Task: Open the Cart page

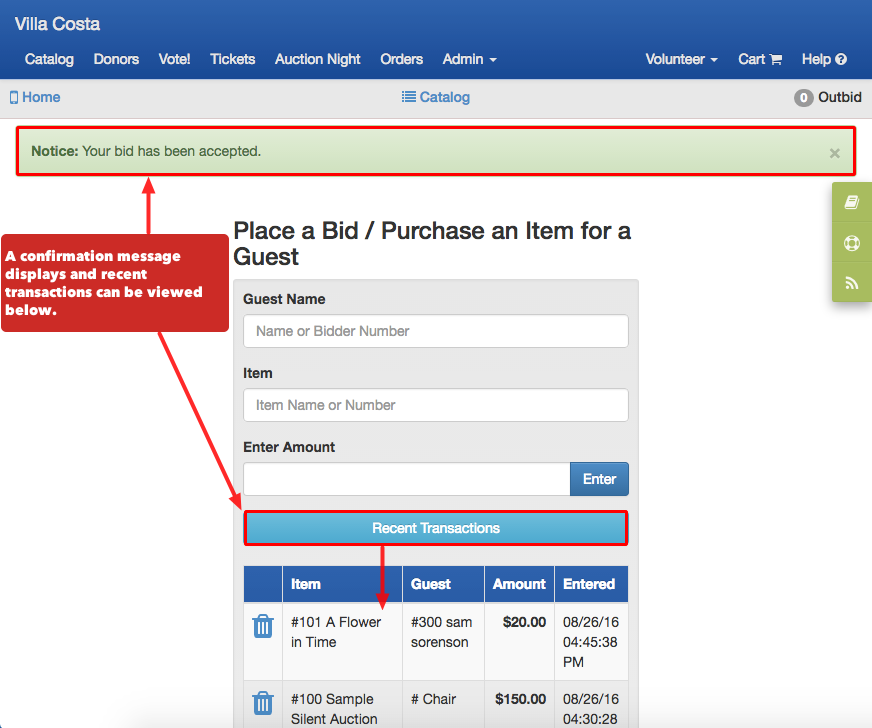Action: point(760,59)
